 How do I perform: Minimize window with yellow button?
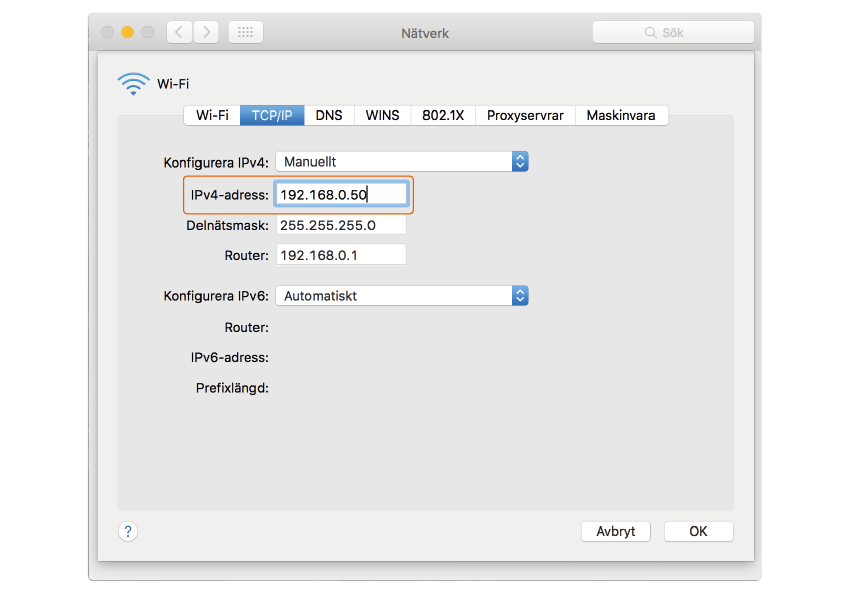[127, 32]
